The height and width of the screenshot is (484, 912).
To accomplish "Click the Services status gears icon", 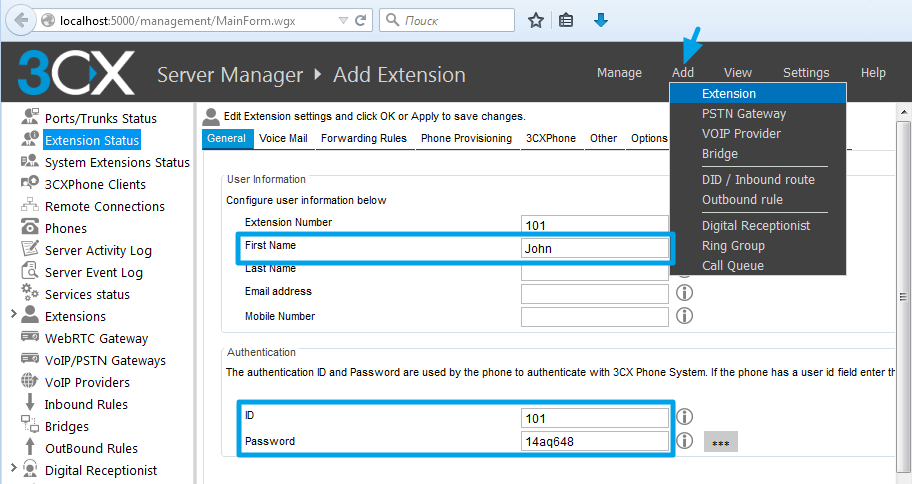I will click(29, 294).
